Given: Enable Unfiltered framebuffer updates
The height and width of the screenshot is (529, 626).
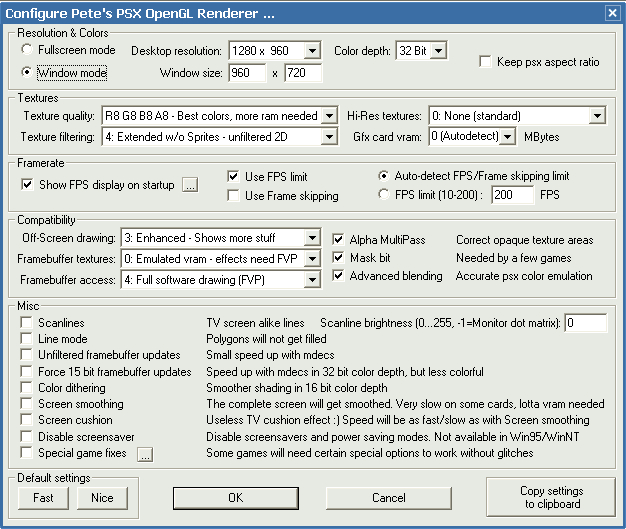Looking at the screenshot, I should point(26,355).
